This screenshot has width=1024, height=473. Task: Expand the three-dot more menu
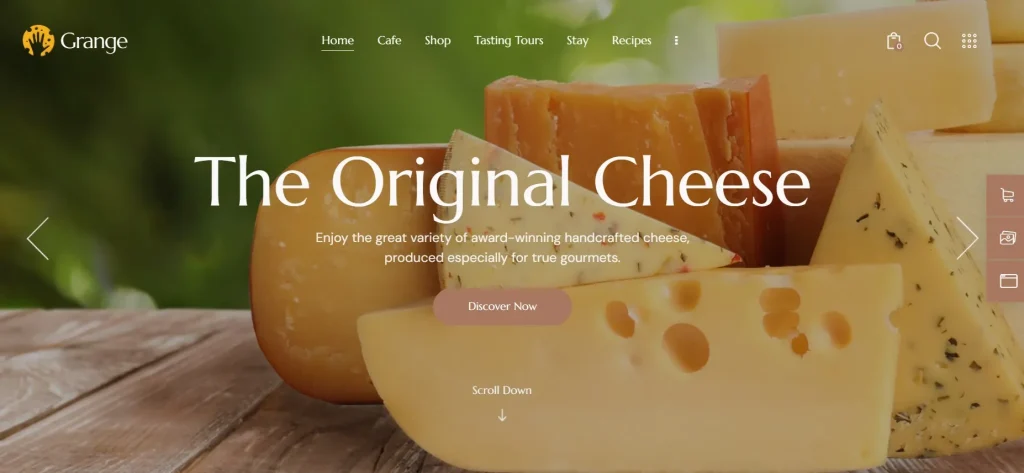pyautogui.click(x=676, y=41)
